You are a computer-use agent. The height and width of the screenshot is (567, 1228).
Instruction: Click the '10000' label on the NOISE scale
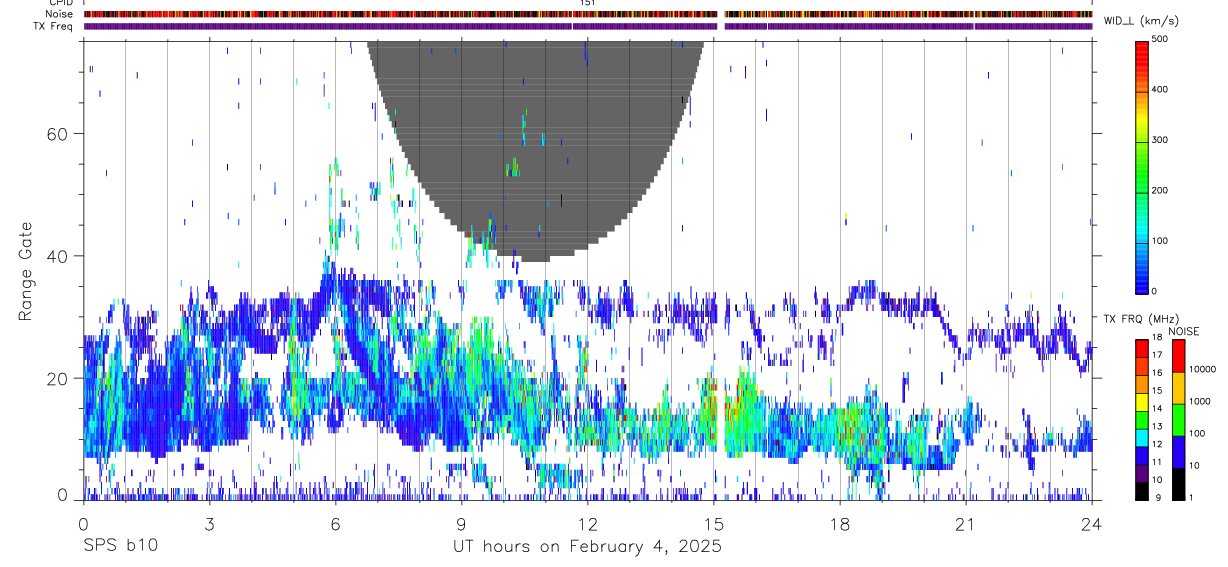(1201, 369)
